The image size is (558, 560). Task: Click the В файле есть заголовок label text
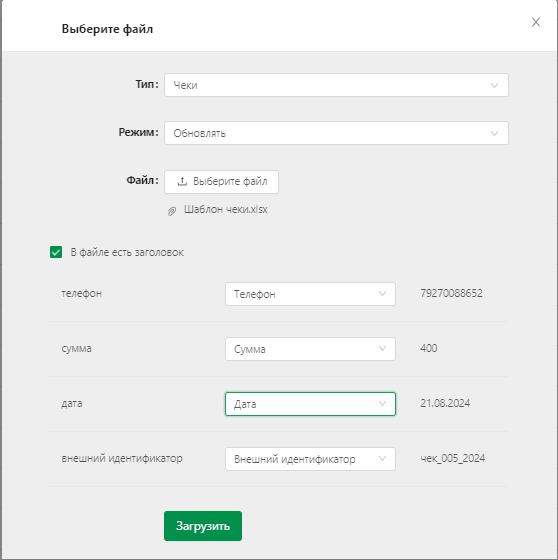pos(127,252)
